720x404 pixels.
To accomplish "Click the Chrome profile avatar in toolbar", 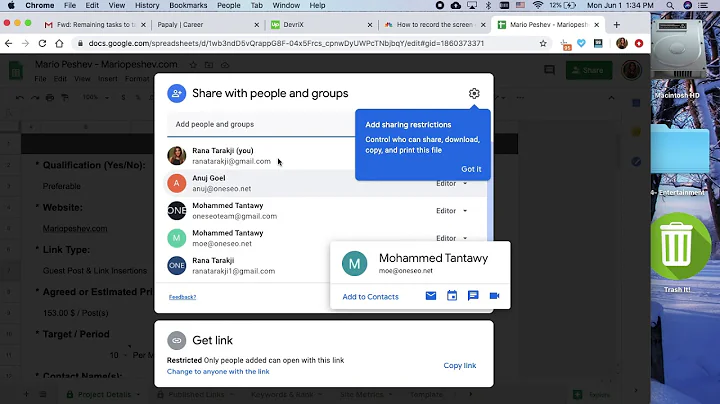I will coord(622,43).
